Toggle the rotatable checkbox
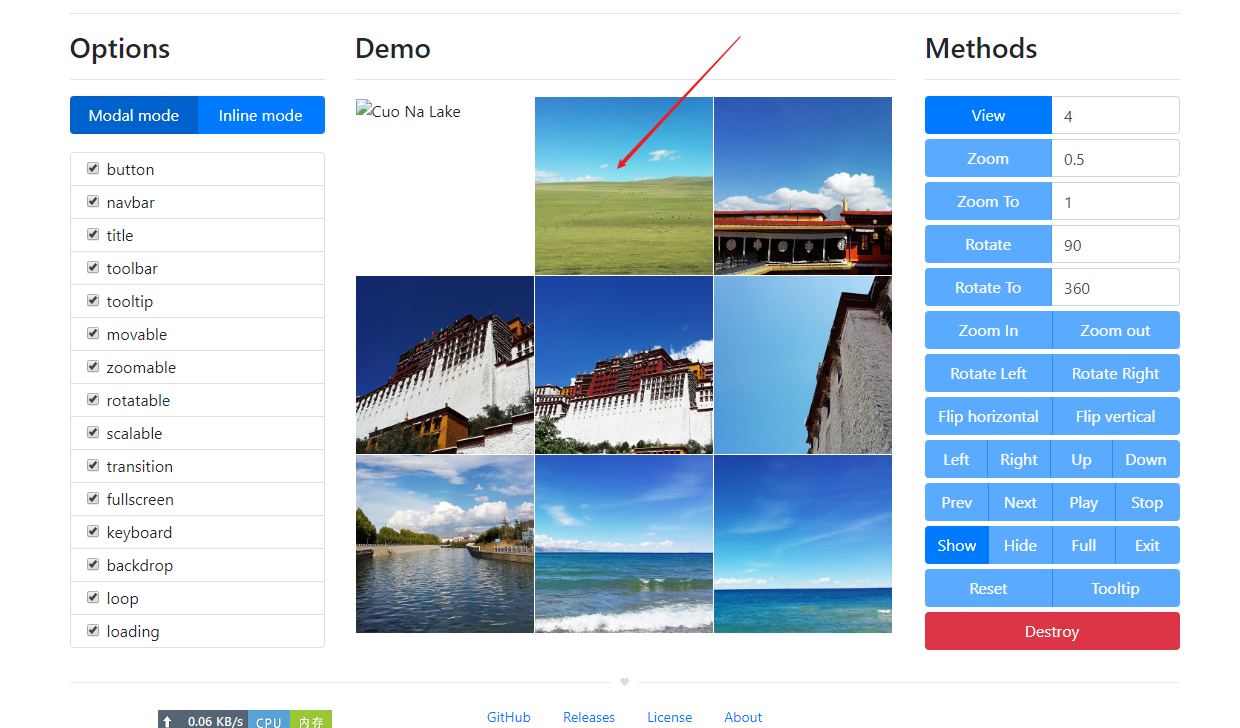This screenshot has height=728, width=1240. [x=93, y=400]
